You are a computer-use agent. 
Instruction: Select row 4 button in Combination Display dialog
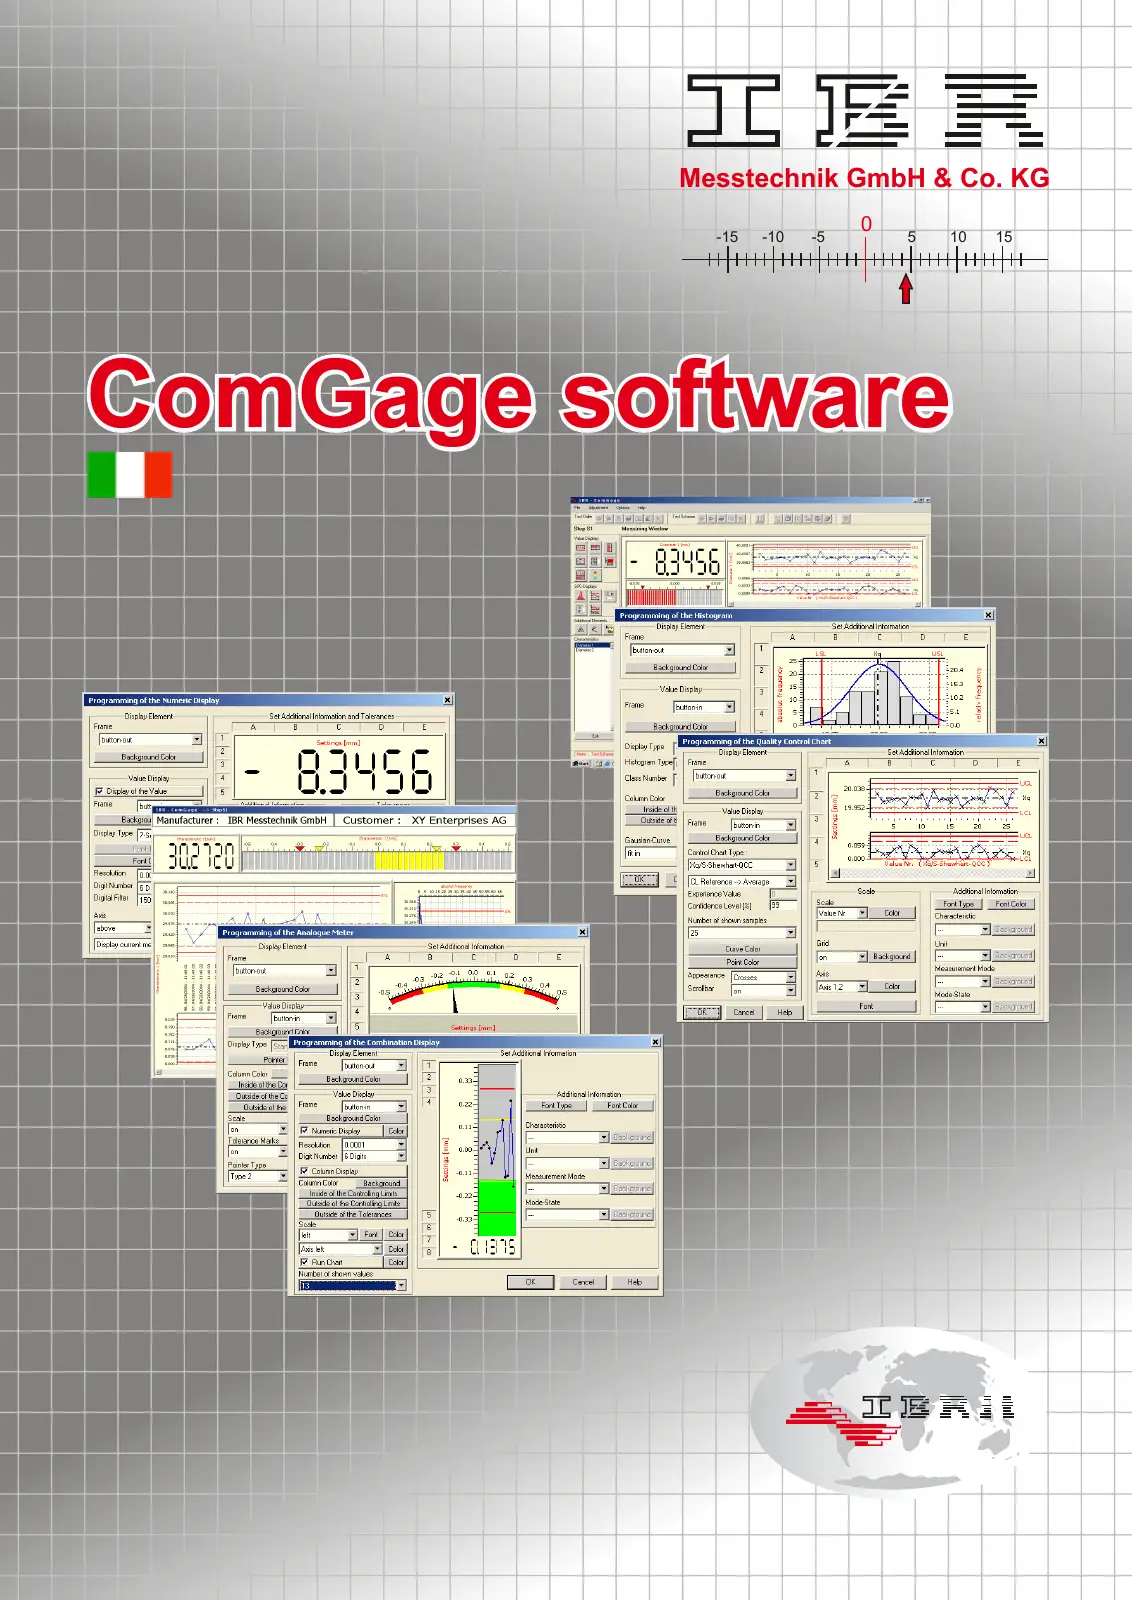pos(429,1102)
